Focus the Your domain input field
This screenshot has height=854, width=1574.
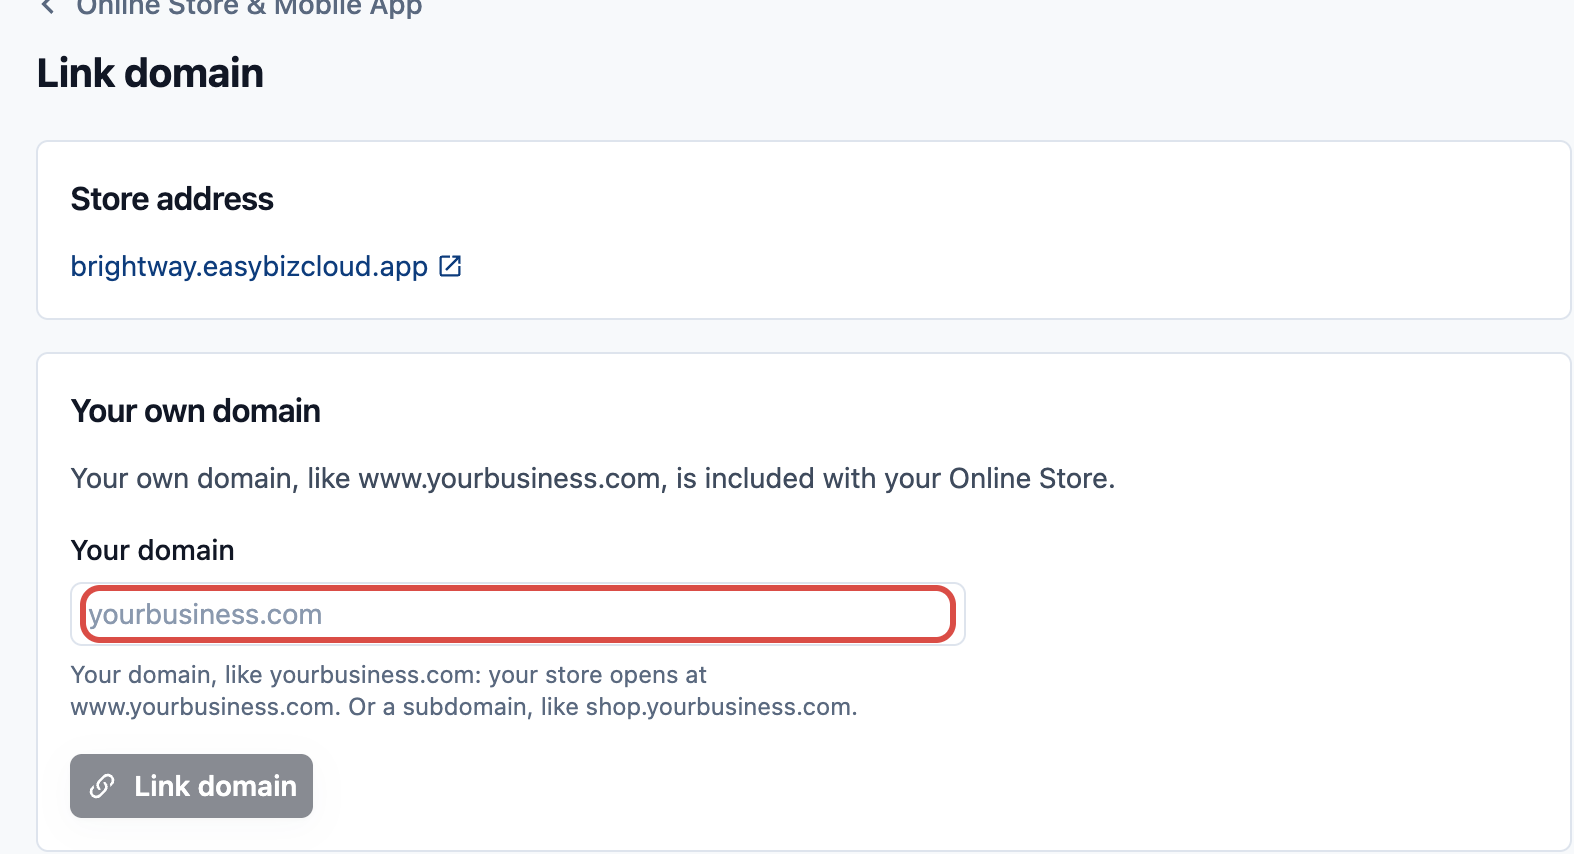point(518,614)
